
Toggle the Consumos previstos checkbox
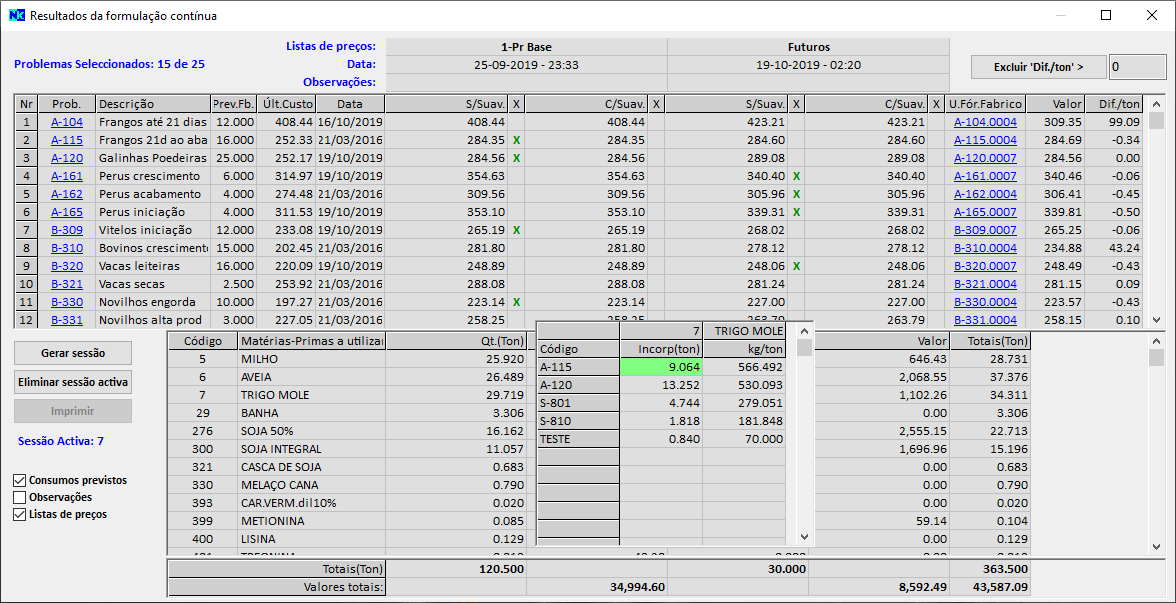[x=20, y=481]
